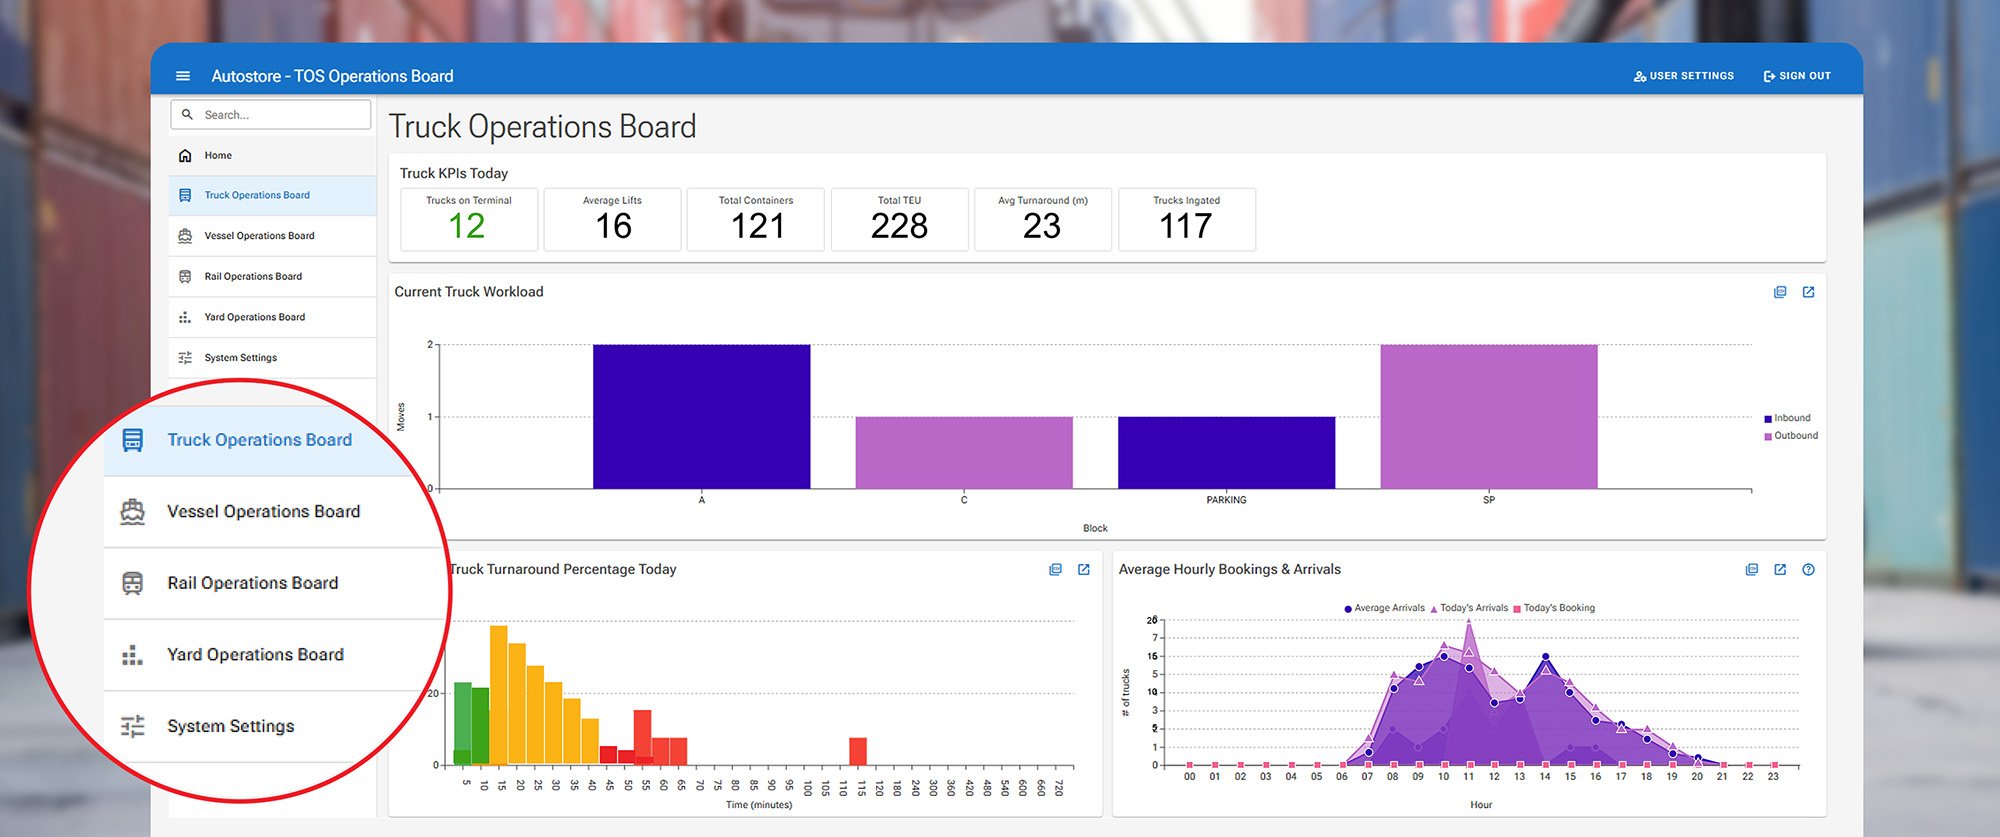The image size is (2000, 837).
Task: Open the hamburger navigation menu
Action: tap(183, 76)
